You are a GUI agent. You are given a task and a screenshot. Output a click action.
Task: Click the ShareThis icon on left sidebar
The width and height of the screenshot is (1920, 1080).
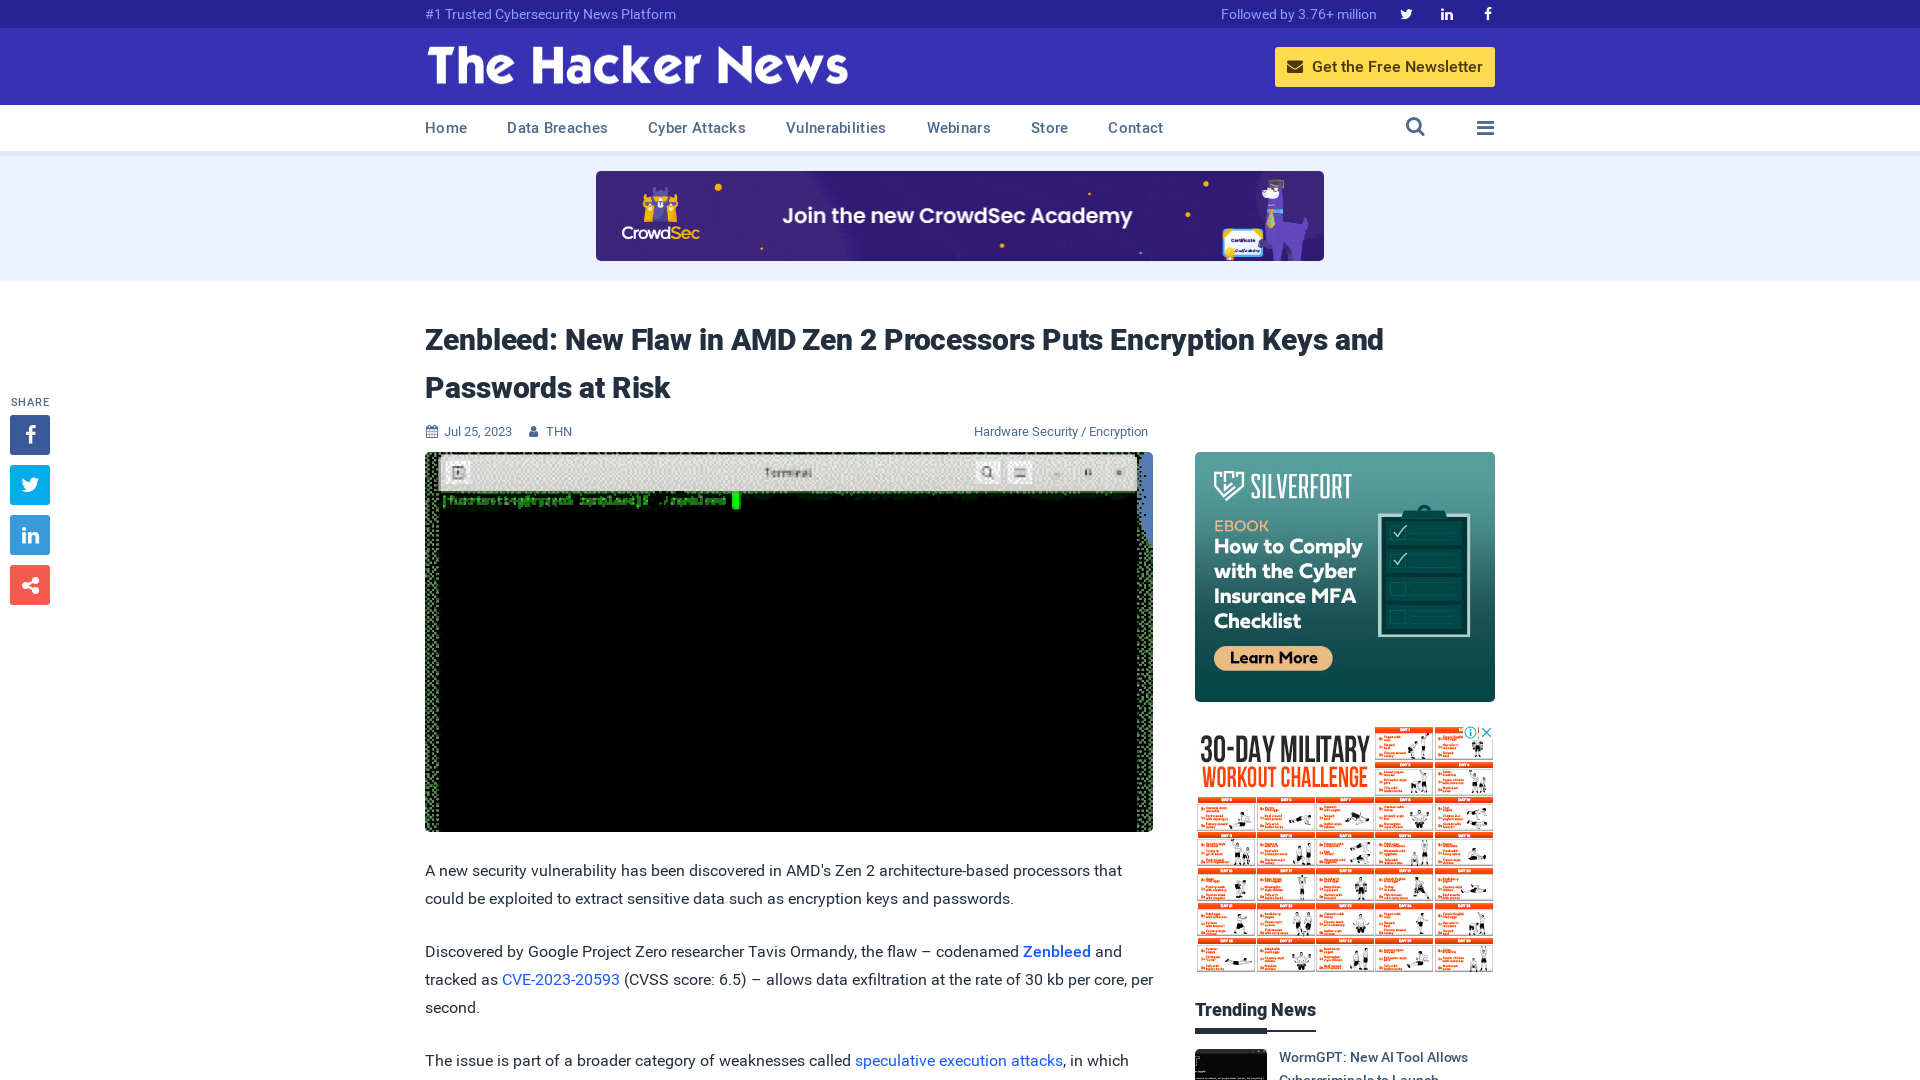[29, 584]
